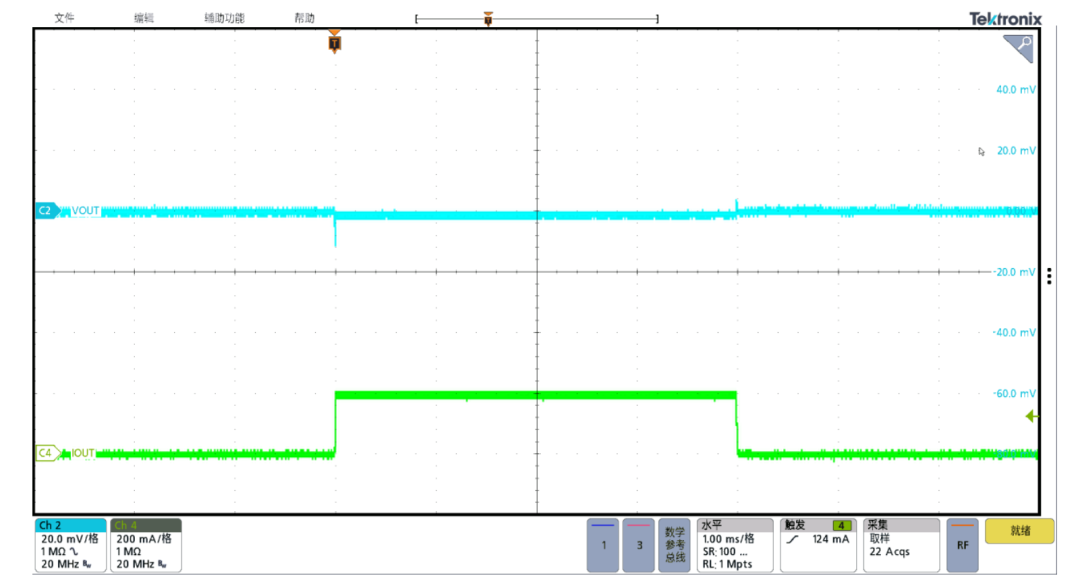Open the three-dot side panel handle
The height and width of the screenshot is (584, 1080).
[1049, 276]
